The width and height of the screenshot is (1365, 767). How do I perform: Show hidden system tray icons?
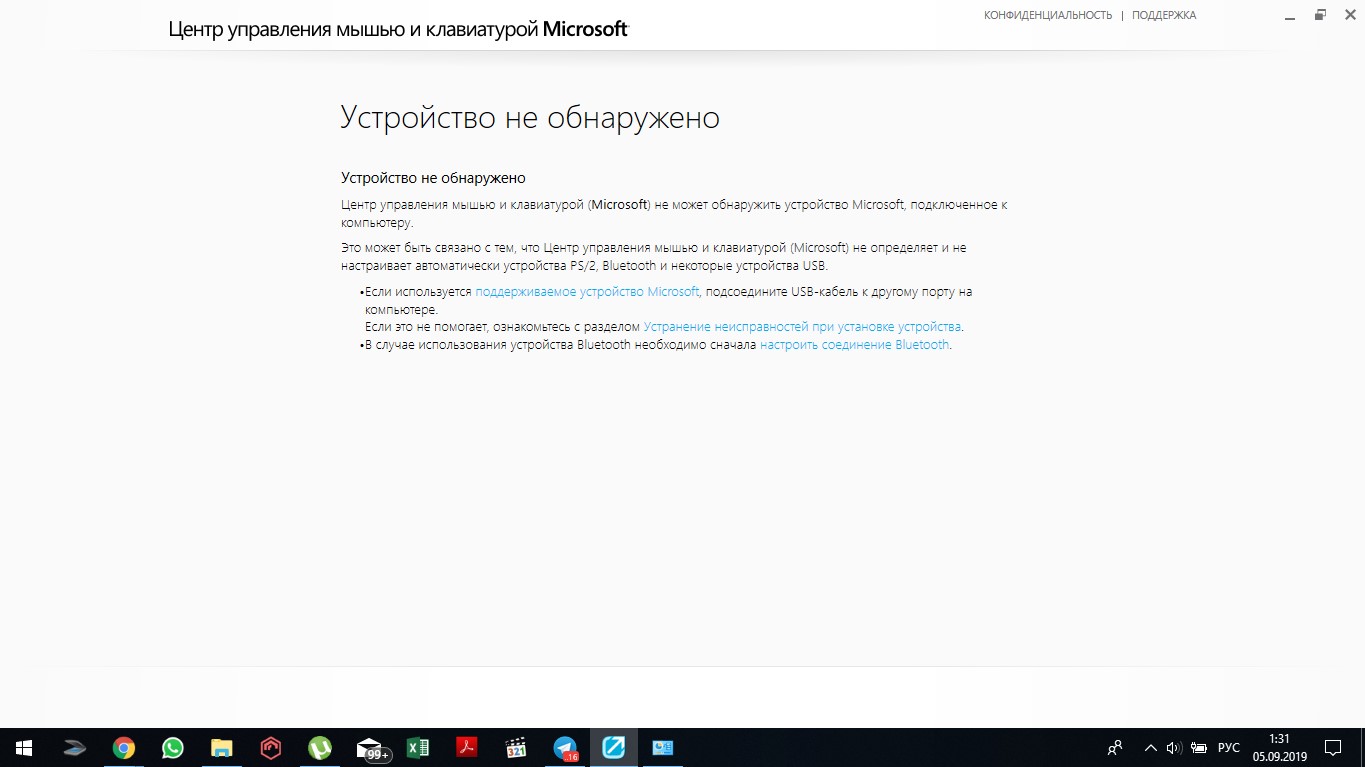pos(1151,748)
